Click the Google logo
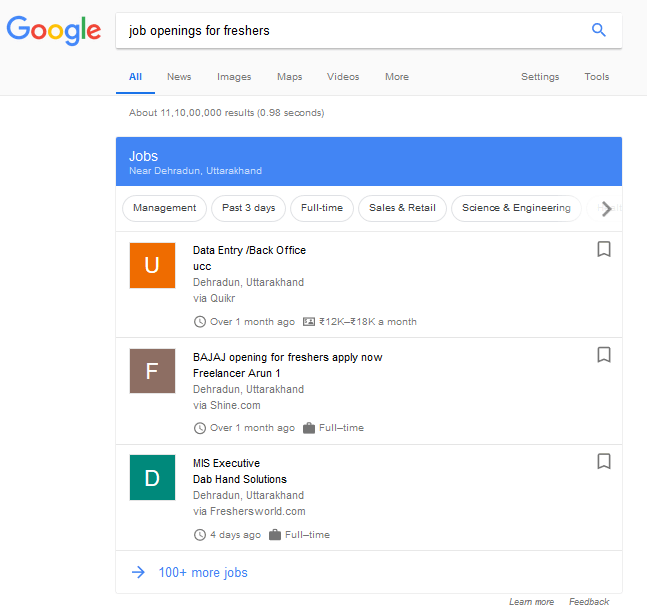Screen dimensions: 647x614 (54, 29)
